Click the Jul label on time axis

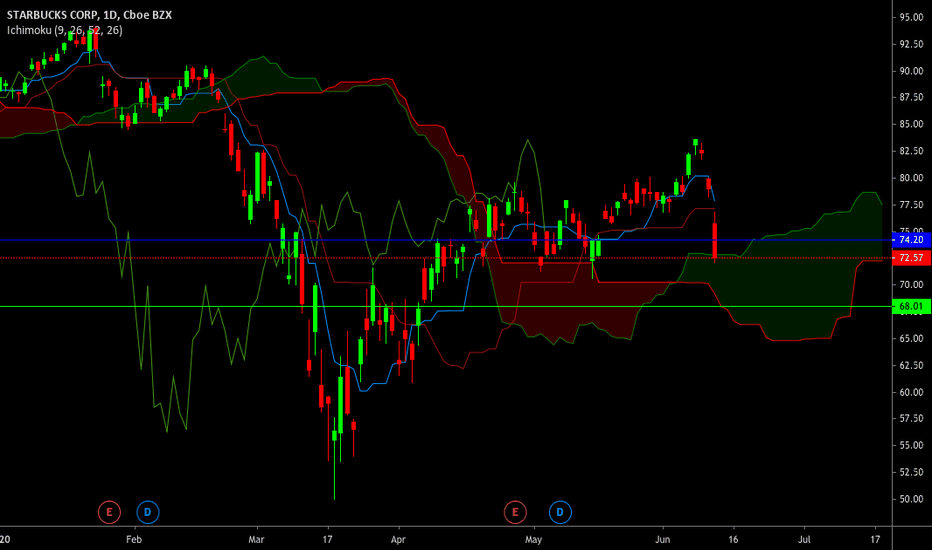click(804, 539)
